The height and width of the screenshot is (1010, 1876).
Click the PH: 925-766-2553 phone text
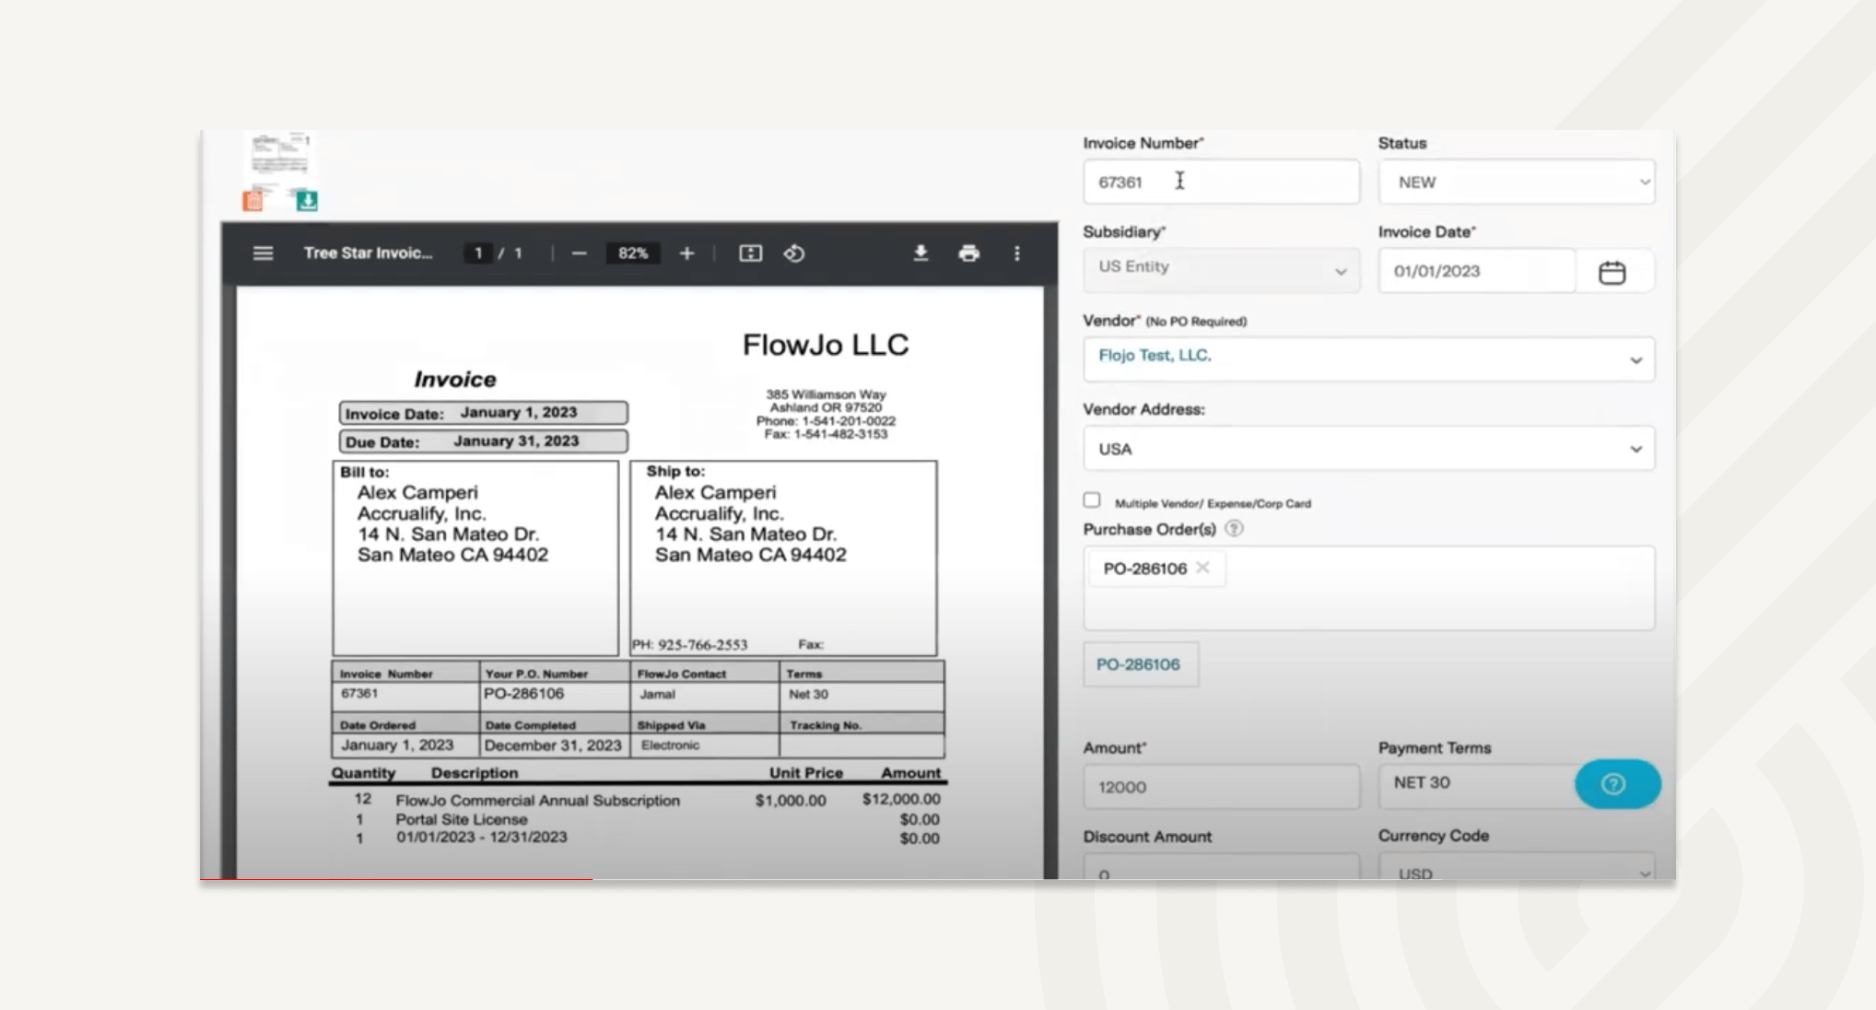[x=690, y=645]
